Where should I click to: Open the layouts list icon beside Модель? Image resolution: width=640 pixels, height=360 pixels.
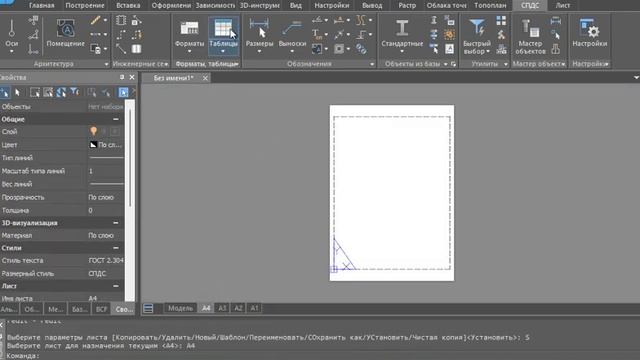(x=148, y=309)
